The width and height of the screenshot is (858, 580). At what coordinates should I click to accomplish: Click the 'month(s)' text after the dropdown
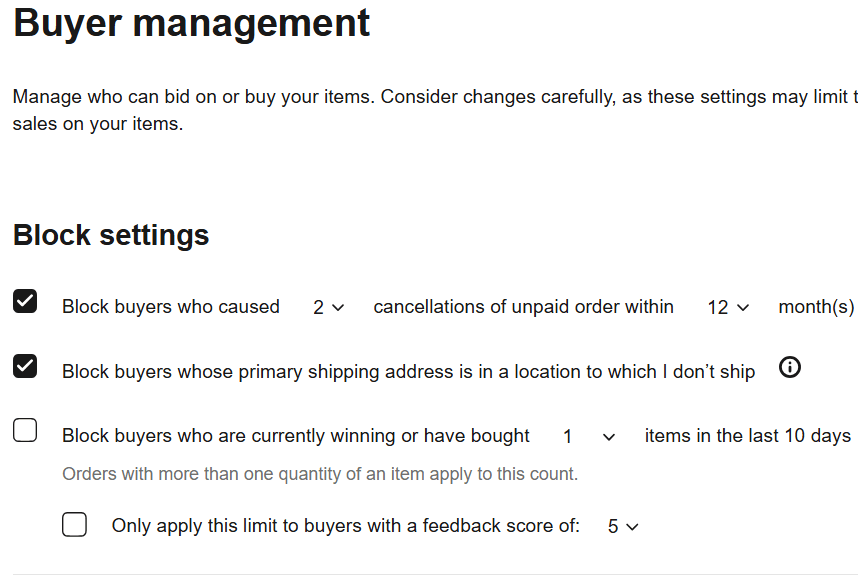pos(816,307)
